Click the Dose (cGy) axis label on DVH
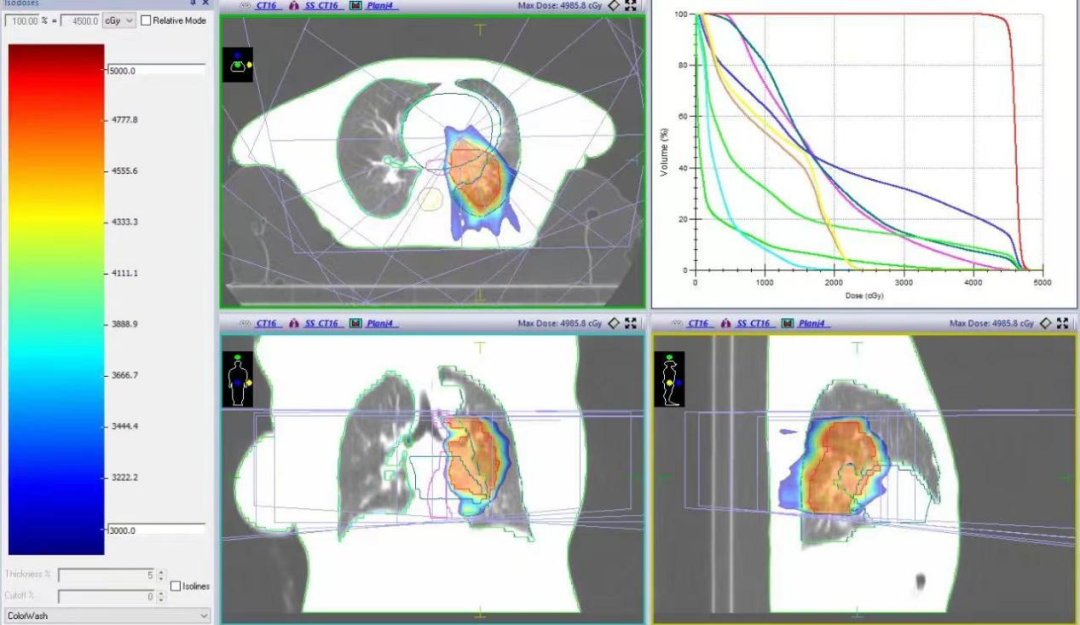The width and height of the screenshot is (1080, 625). point(864,296)
